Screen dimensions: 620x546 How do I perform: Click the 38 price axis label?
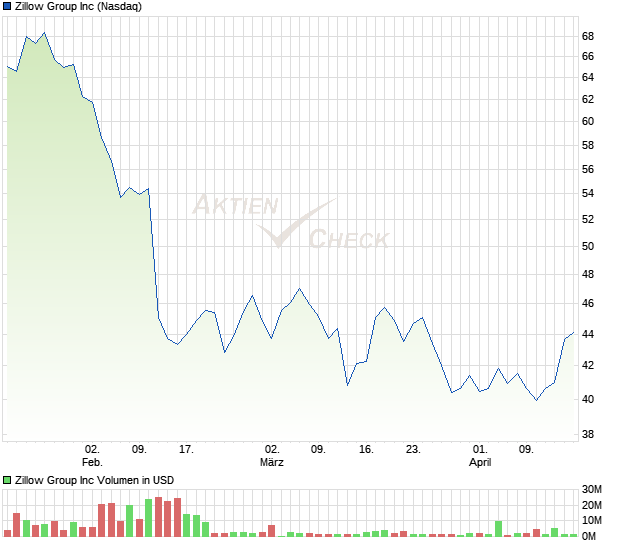click(588, 435)
